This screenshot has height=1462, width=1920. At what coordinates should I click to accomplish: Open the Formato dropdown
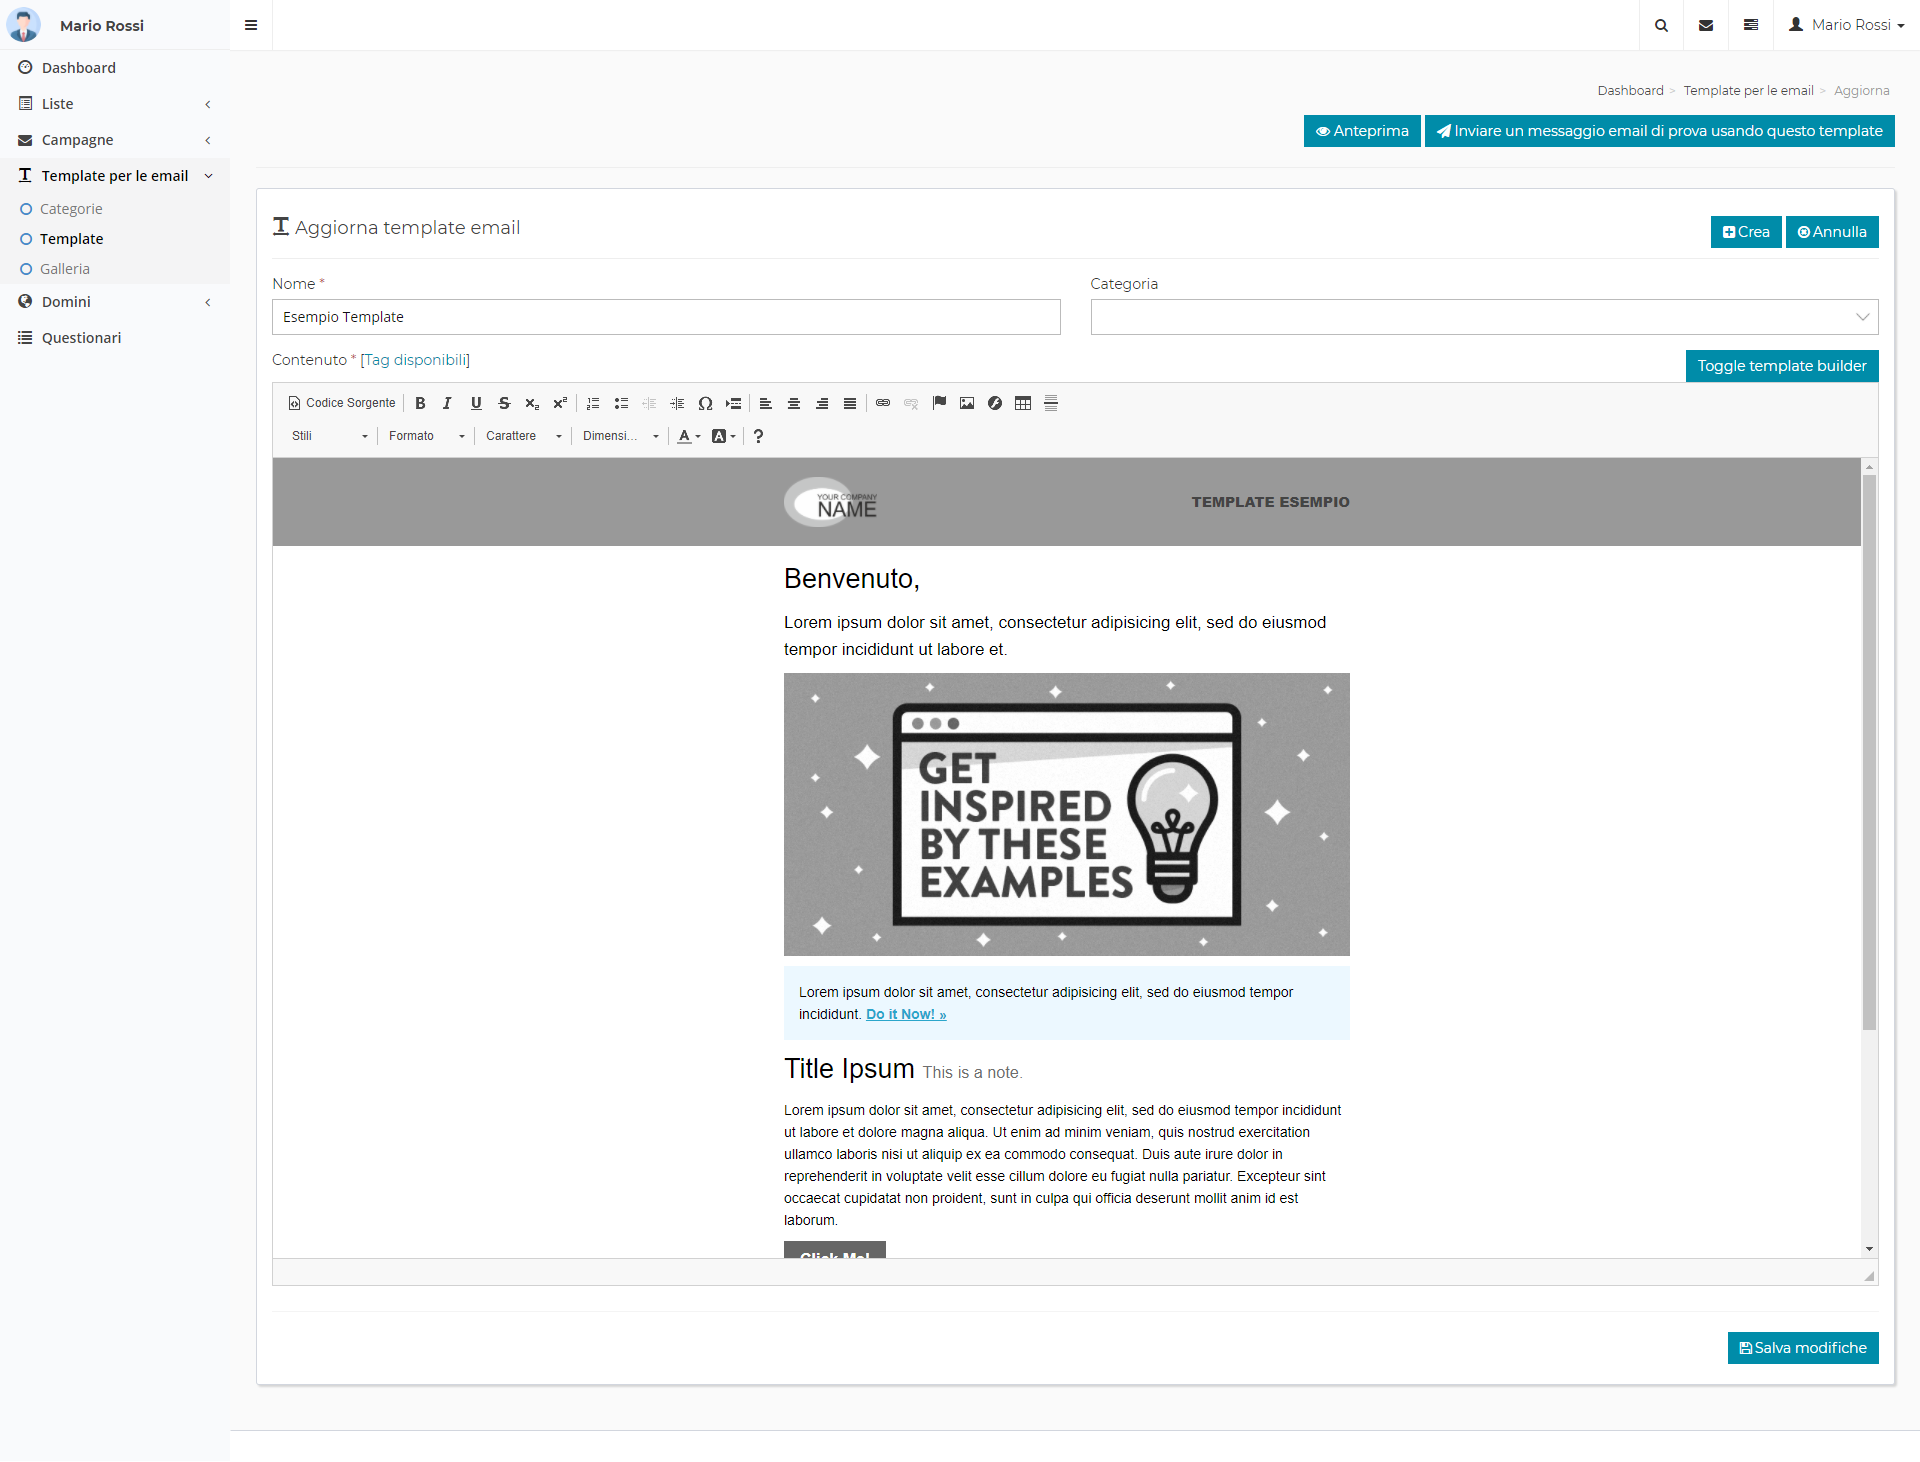pyautogui.click(x=427, y=436)
